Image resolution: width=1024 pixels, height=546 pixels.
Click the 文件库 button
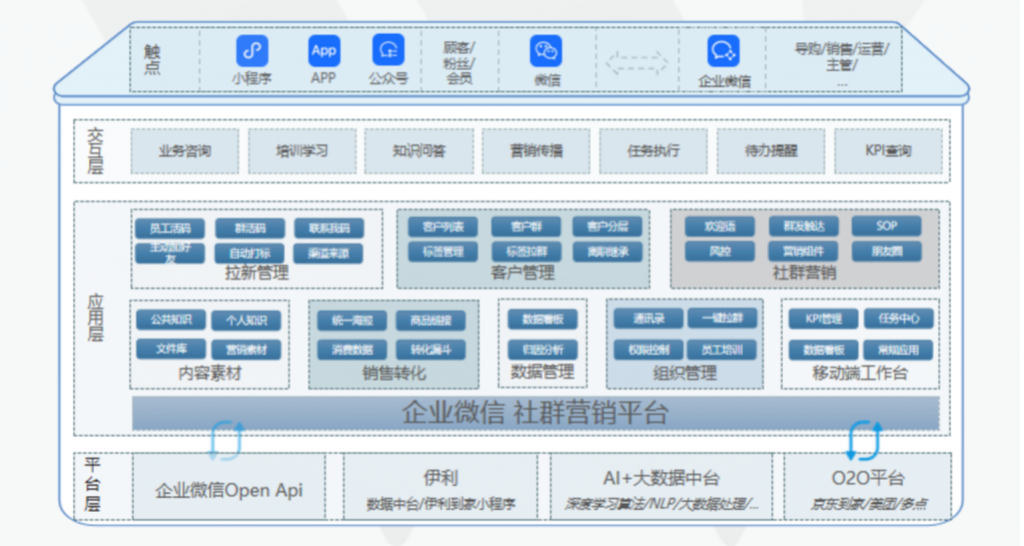click(171, 349)
